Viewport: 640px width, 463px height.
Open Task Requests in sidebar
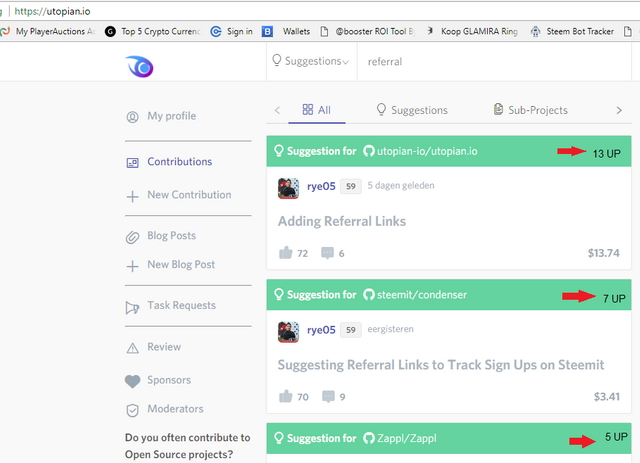182,305
